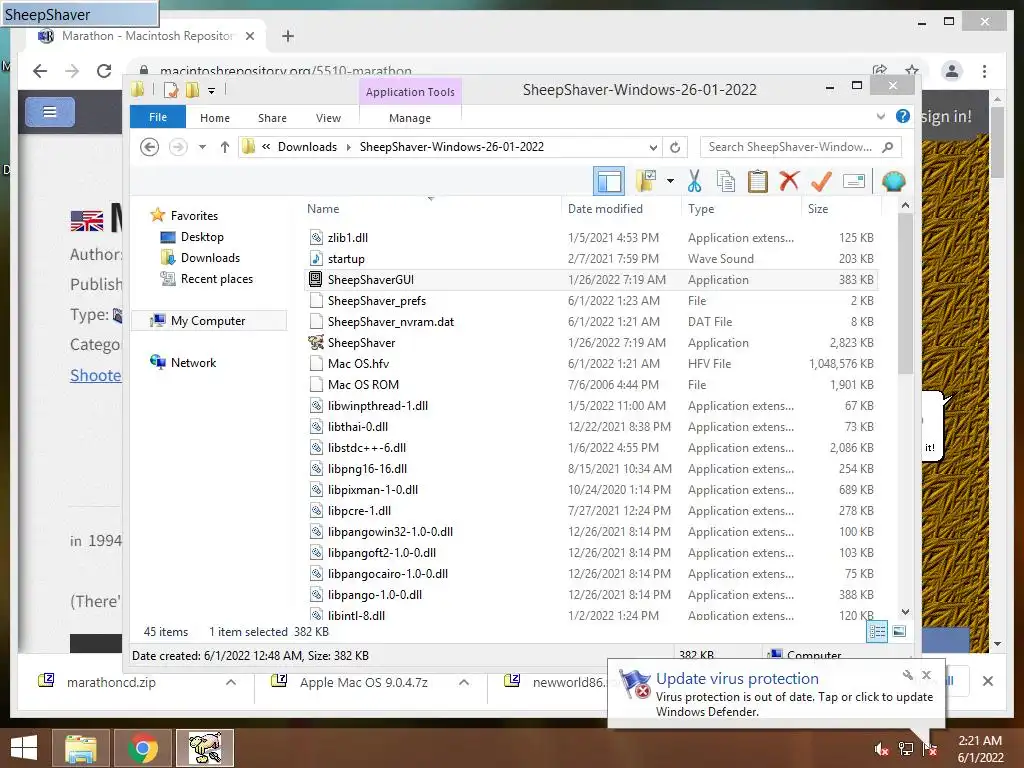This screenshot has width=1024, height=768.
Task: Click the file list vertical scrollbar
Action: point(905,294)
